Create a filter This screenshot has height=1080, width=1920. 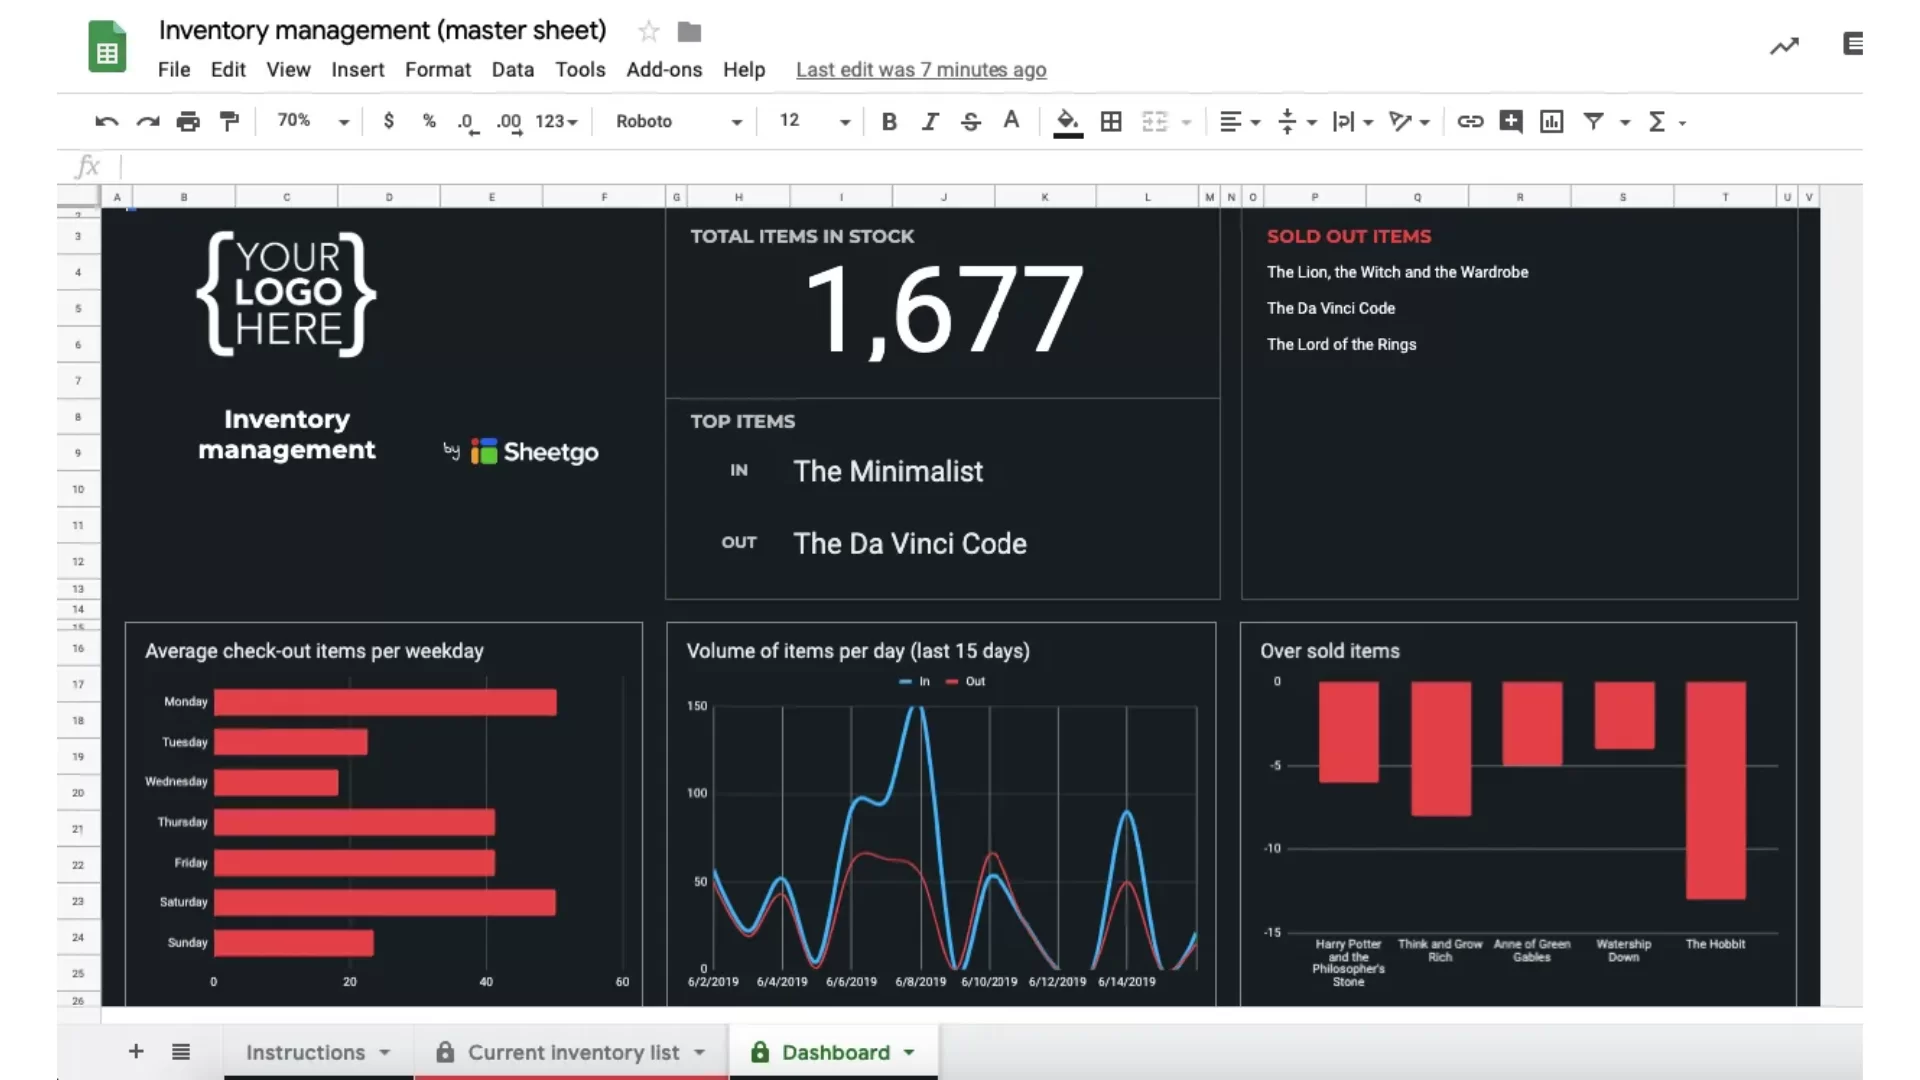point(1592,121)
